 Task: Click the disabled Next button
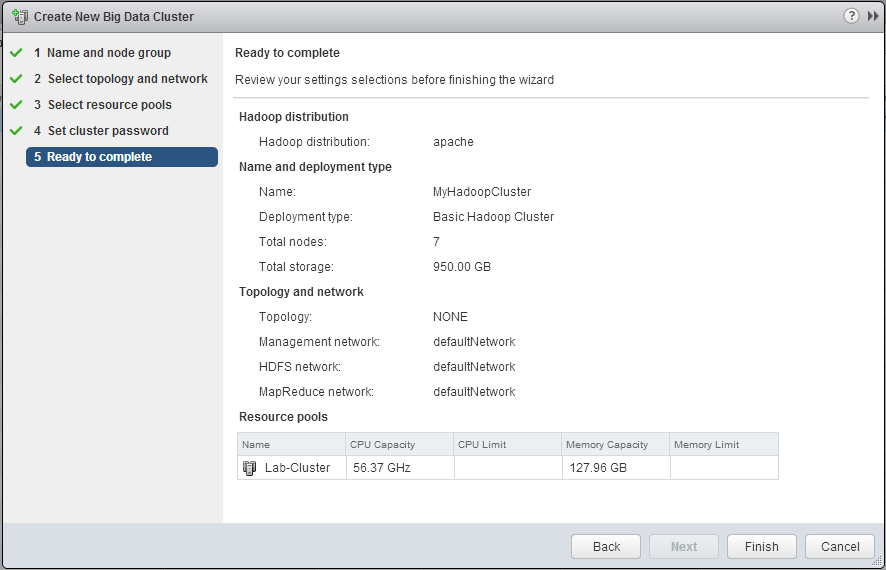tap(684, 546)
